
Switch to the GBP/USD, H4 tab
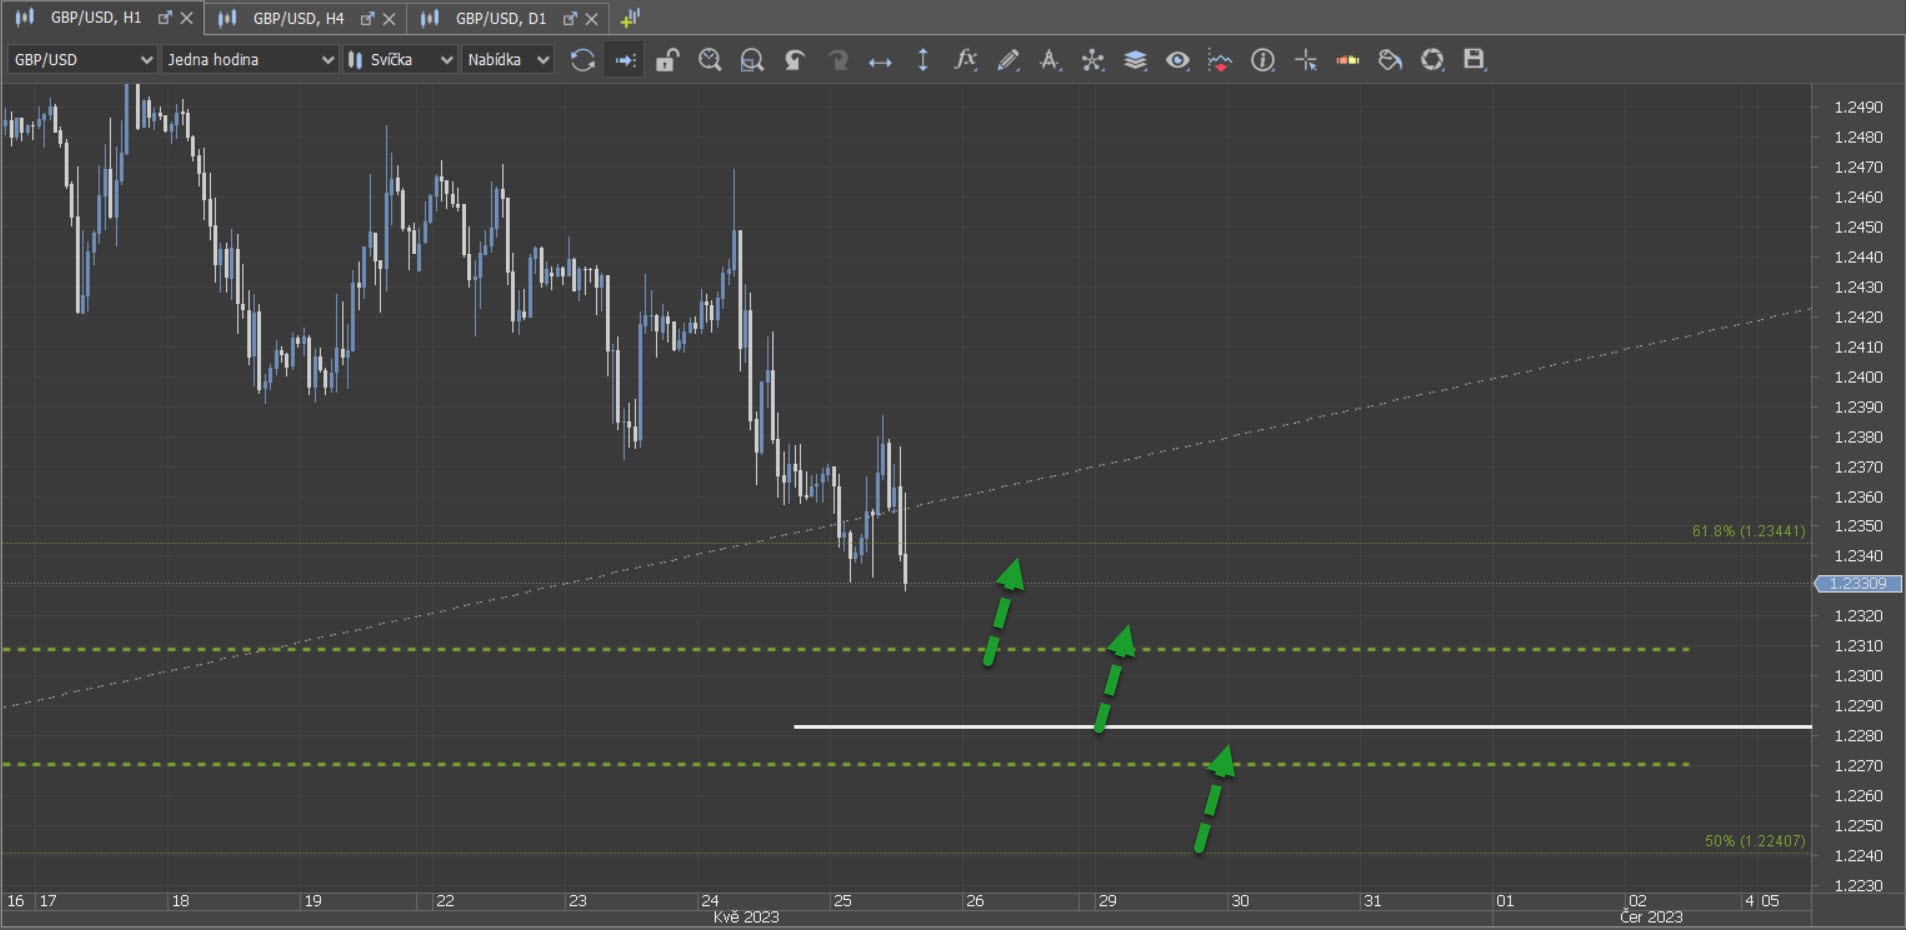[x=298, y=18]
